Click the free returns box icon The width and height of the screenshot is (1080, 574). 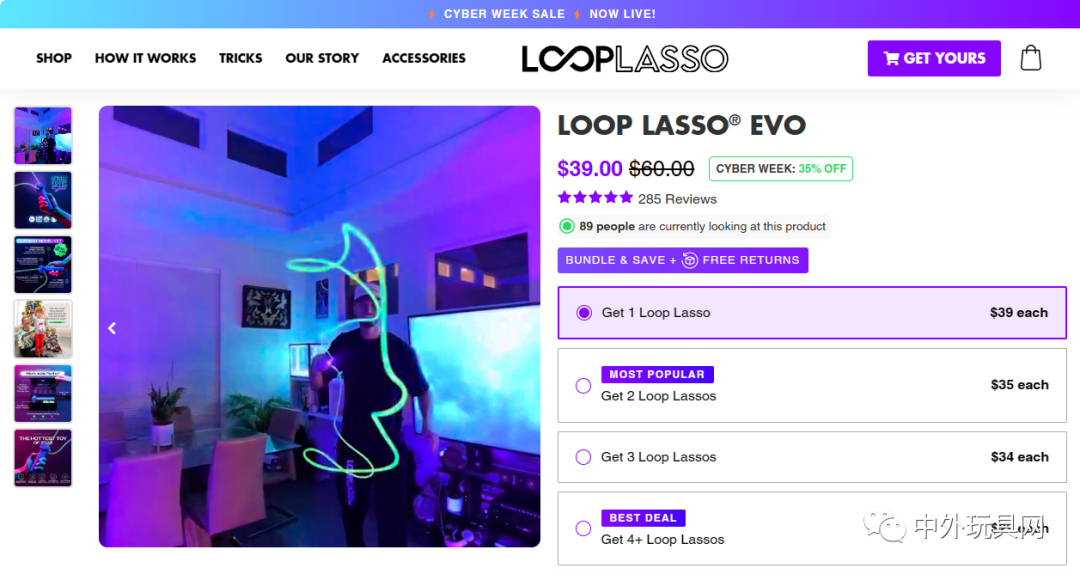[689, 260]
